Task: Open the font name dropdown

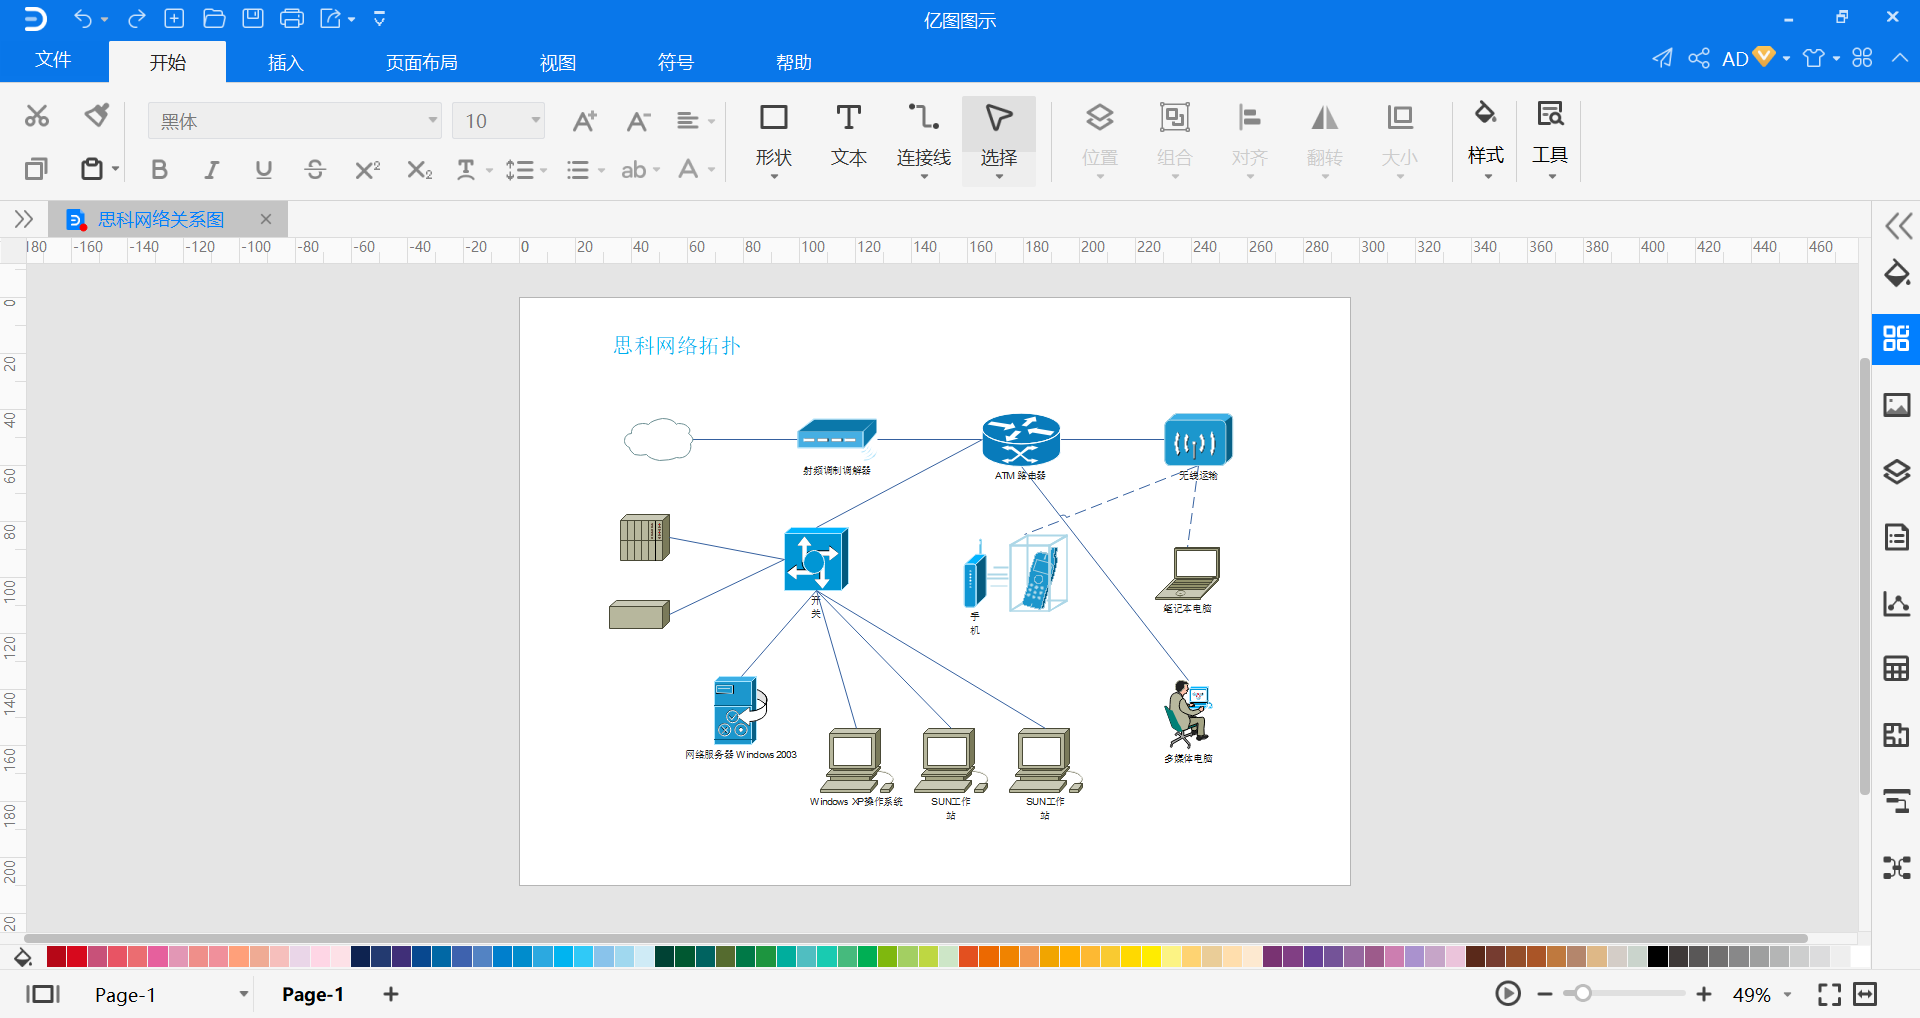Action: [x=433, y=121]
